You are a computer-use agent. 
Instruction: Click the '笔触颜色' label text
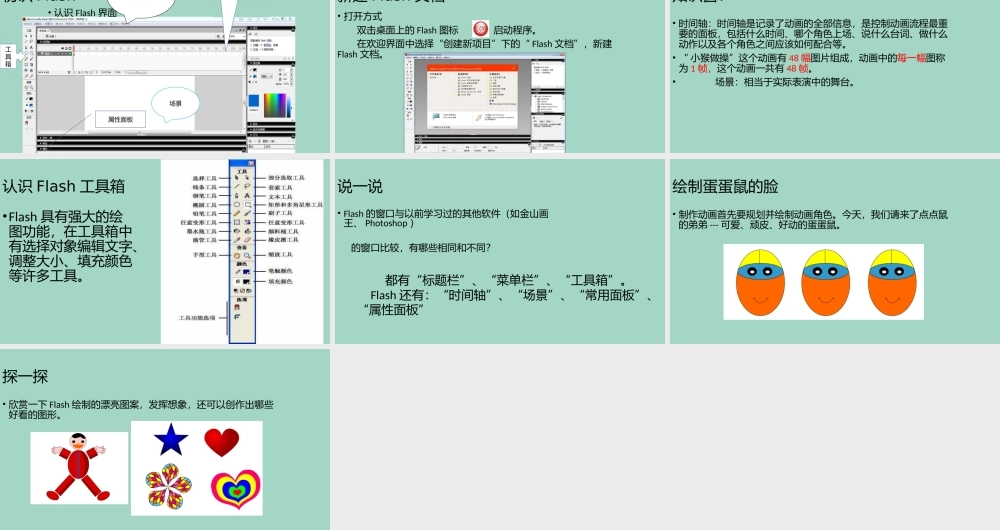coord(280,270)
